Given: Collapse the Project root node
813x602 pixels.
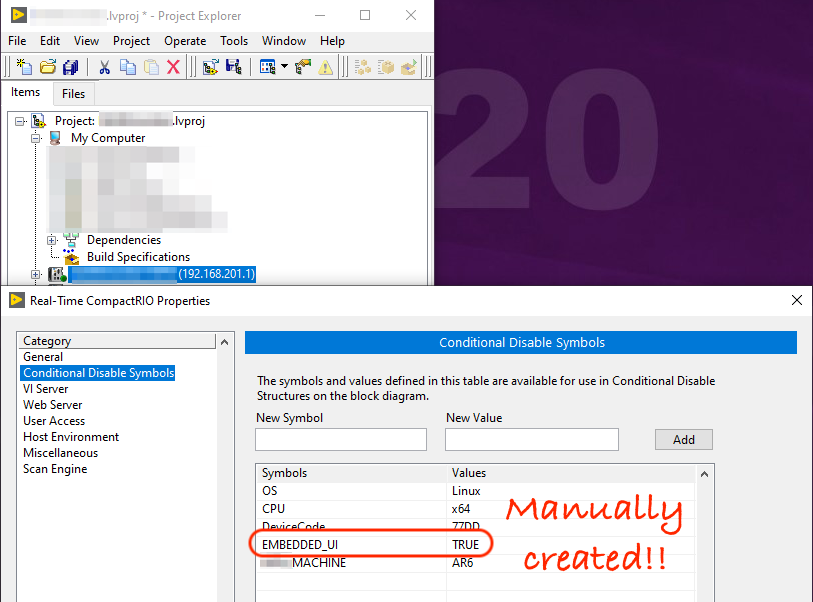Looking at the screenshot, I should point(20,121).
